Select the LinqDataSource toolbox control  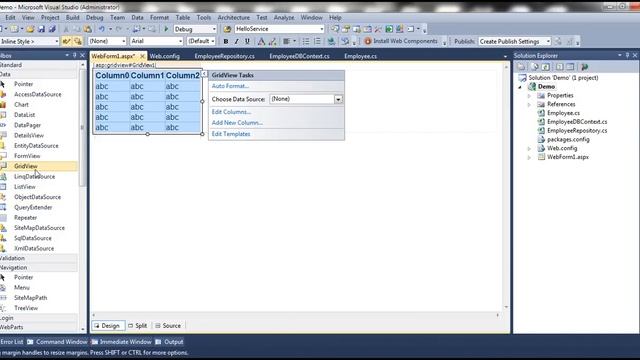point(34,176)
